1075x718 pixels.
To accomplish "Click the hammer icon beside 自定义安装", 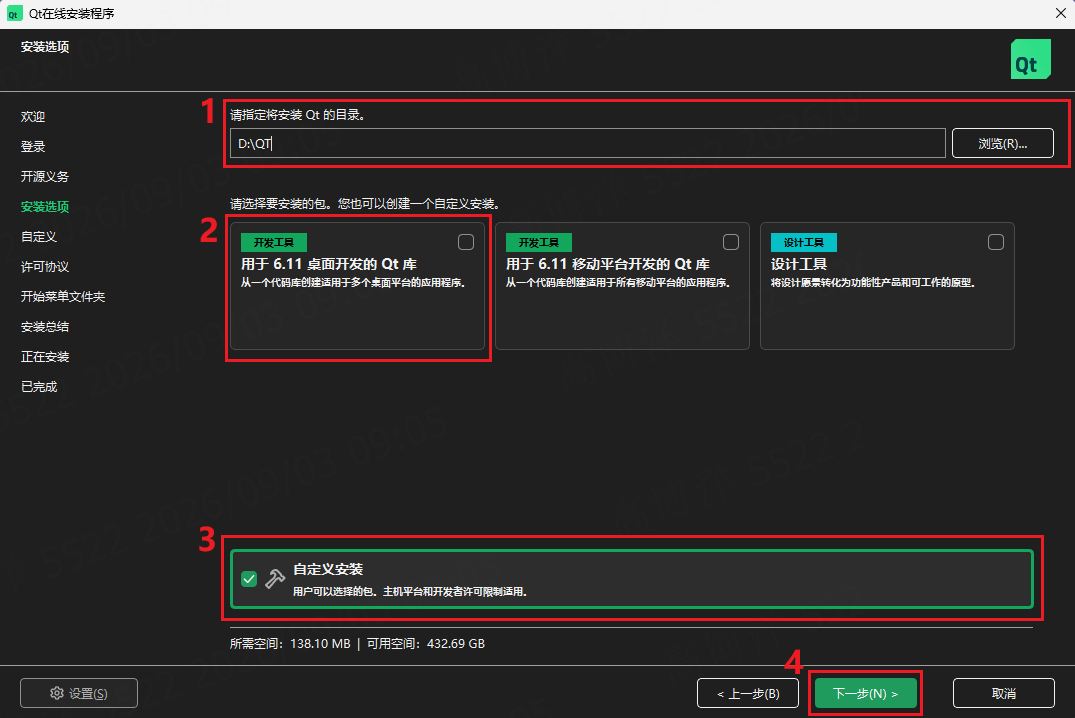I will click(x=275, y=579).
